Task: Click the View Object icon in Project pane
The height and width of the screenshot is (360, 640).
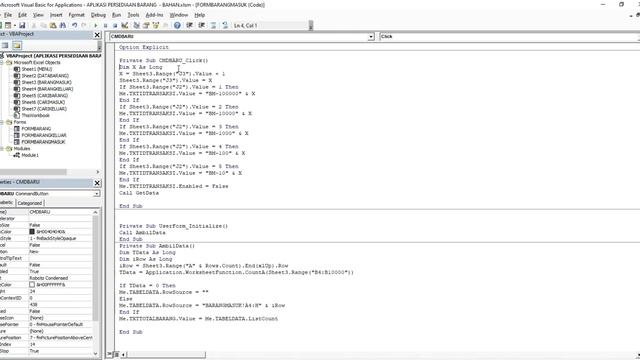Action: point(5,45)
